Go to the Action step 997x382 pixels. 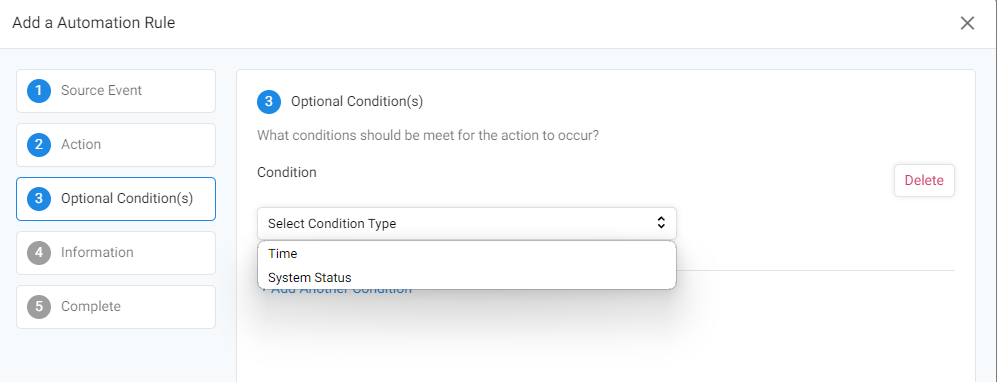[116, 145]
